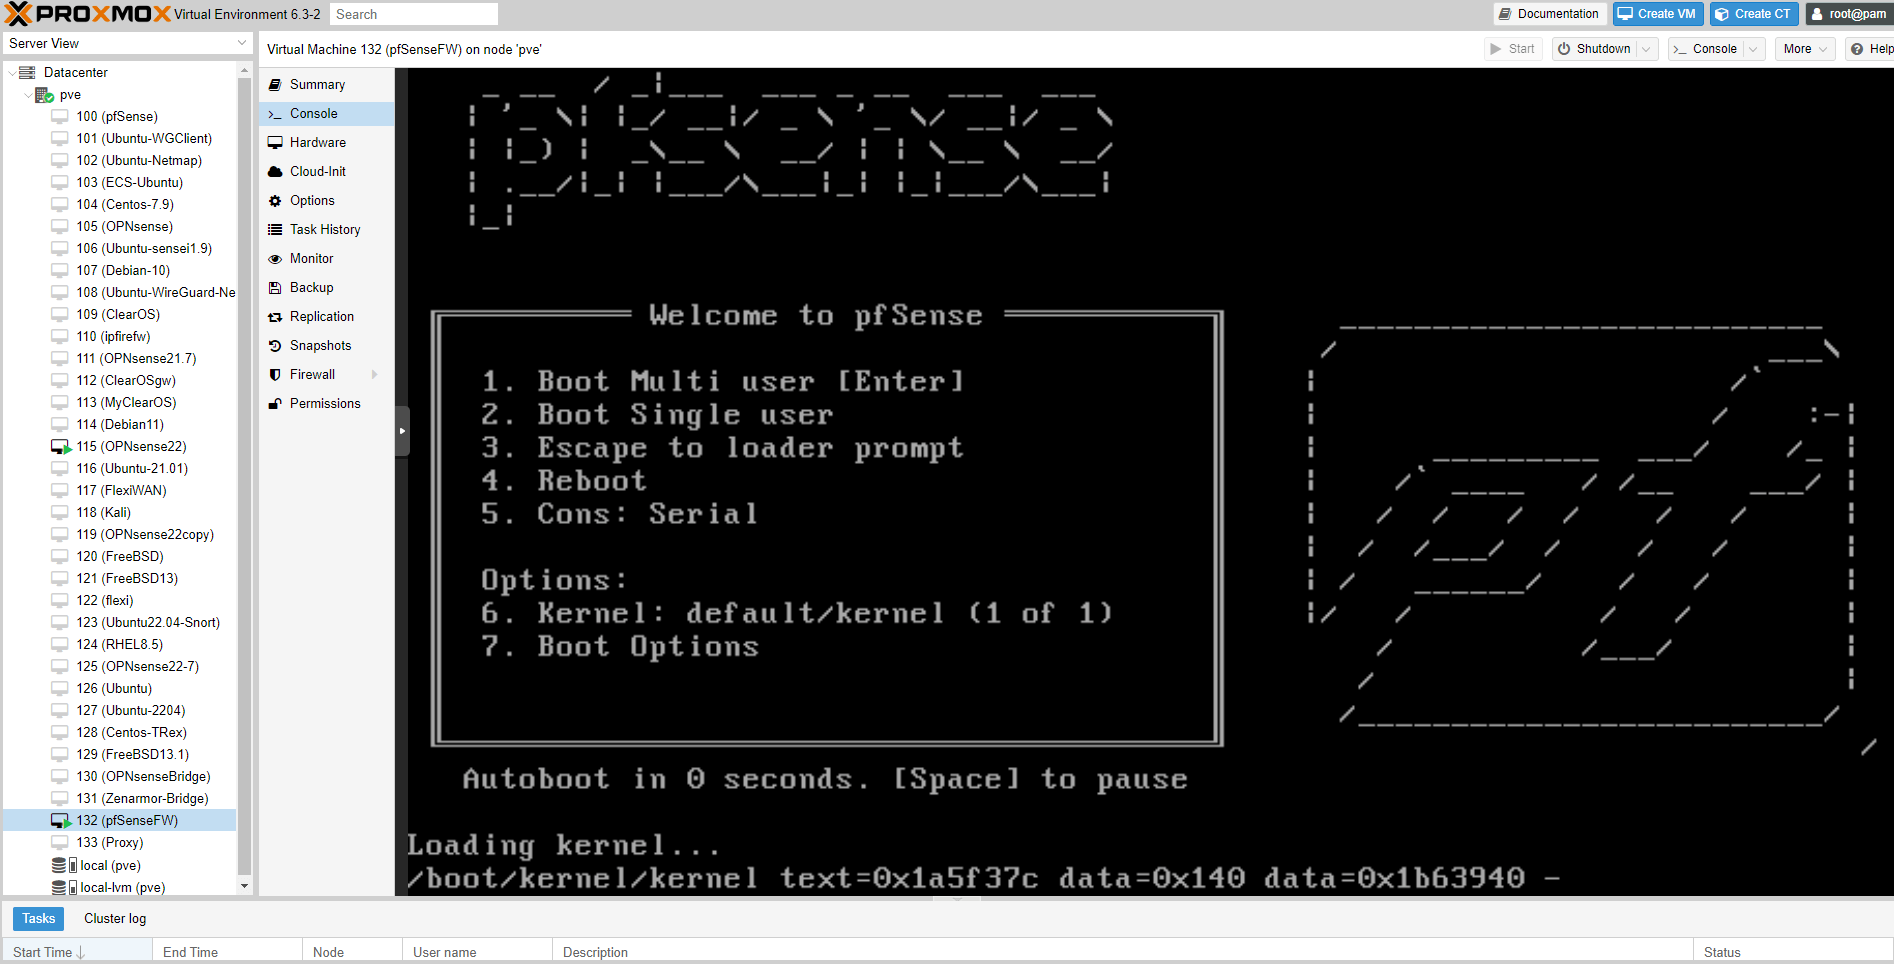Viewport: 1894px width, 964px height.
Task: Click the pve node icon
Action: [44, 95]
